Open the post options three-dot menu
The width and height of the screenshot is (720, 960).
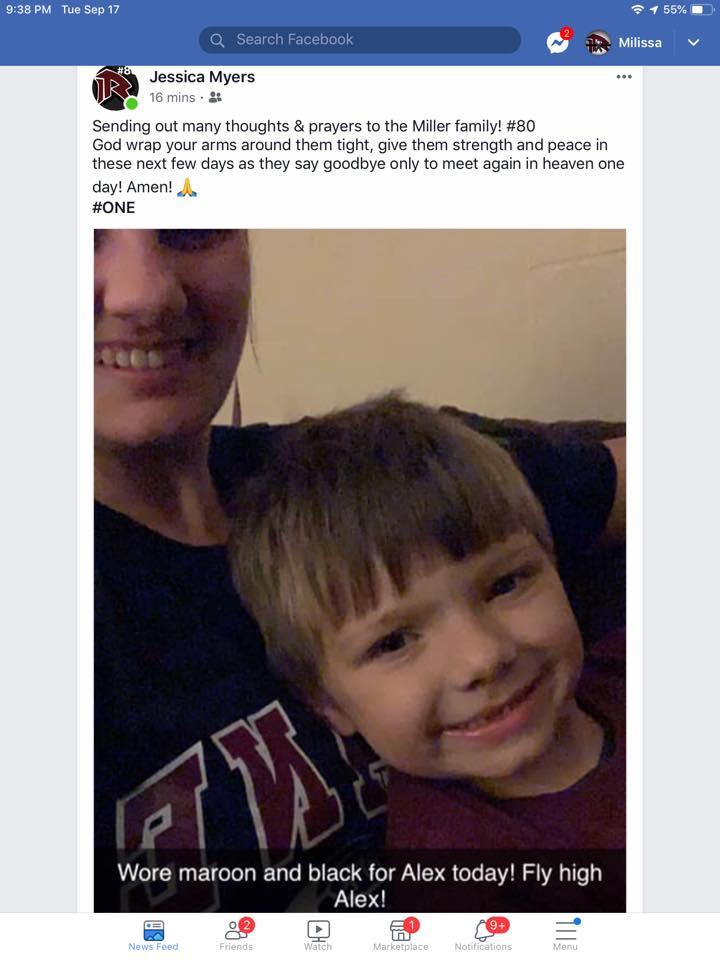point(624,77)
